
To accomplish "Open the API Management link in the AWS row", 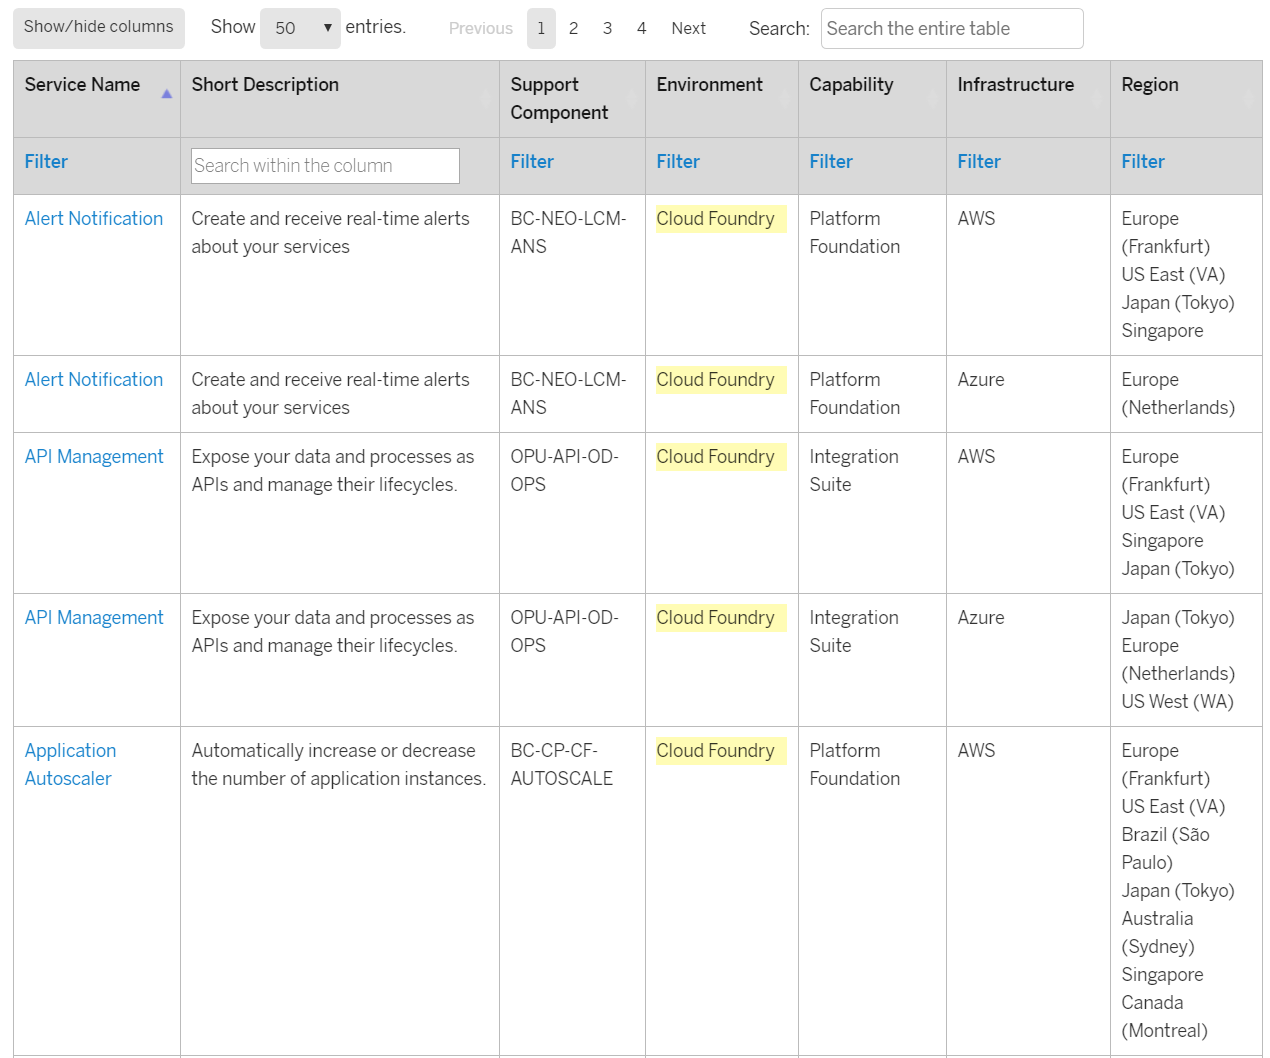I will click(x=94, y=456).
